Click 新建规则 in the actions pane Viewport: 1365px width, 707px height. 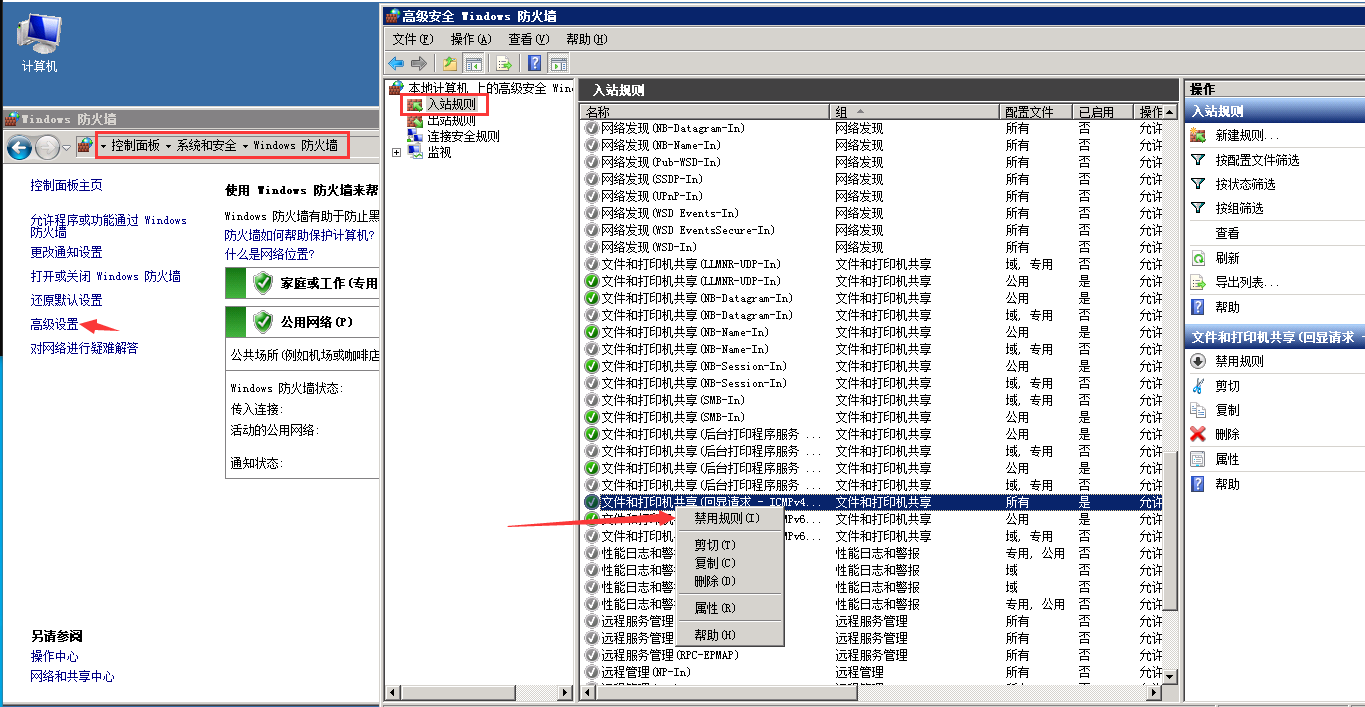(1246, 136)
